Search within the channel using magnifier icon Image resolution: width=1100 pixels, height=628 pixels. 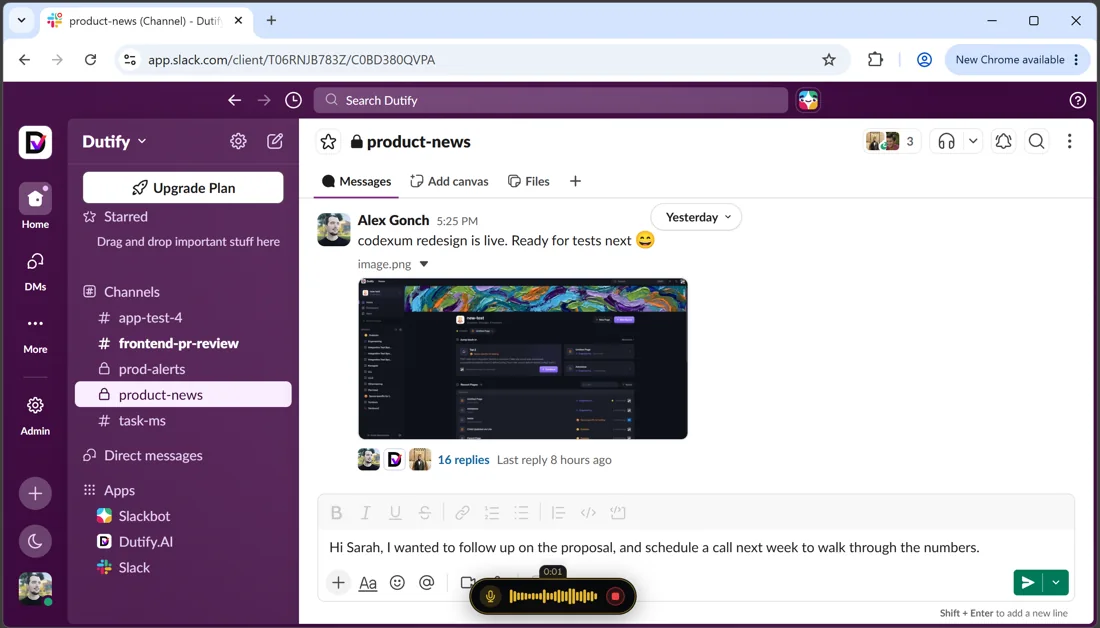(1036, 141)
